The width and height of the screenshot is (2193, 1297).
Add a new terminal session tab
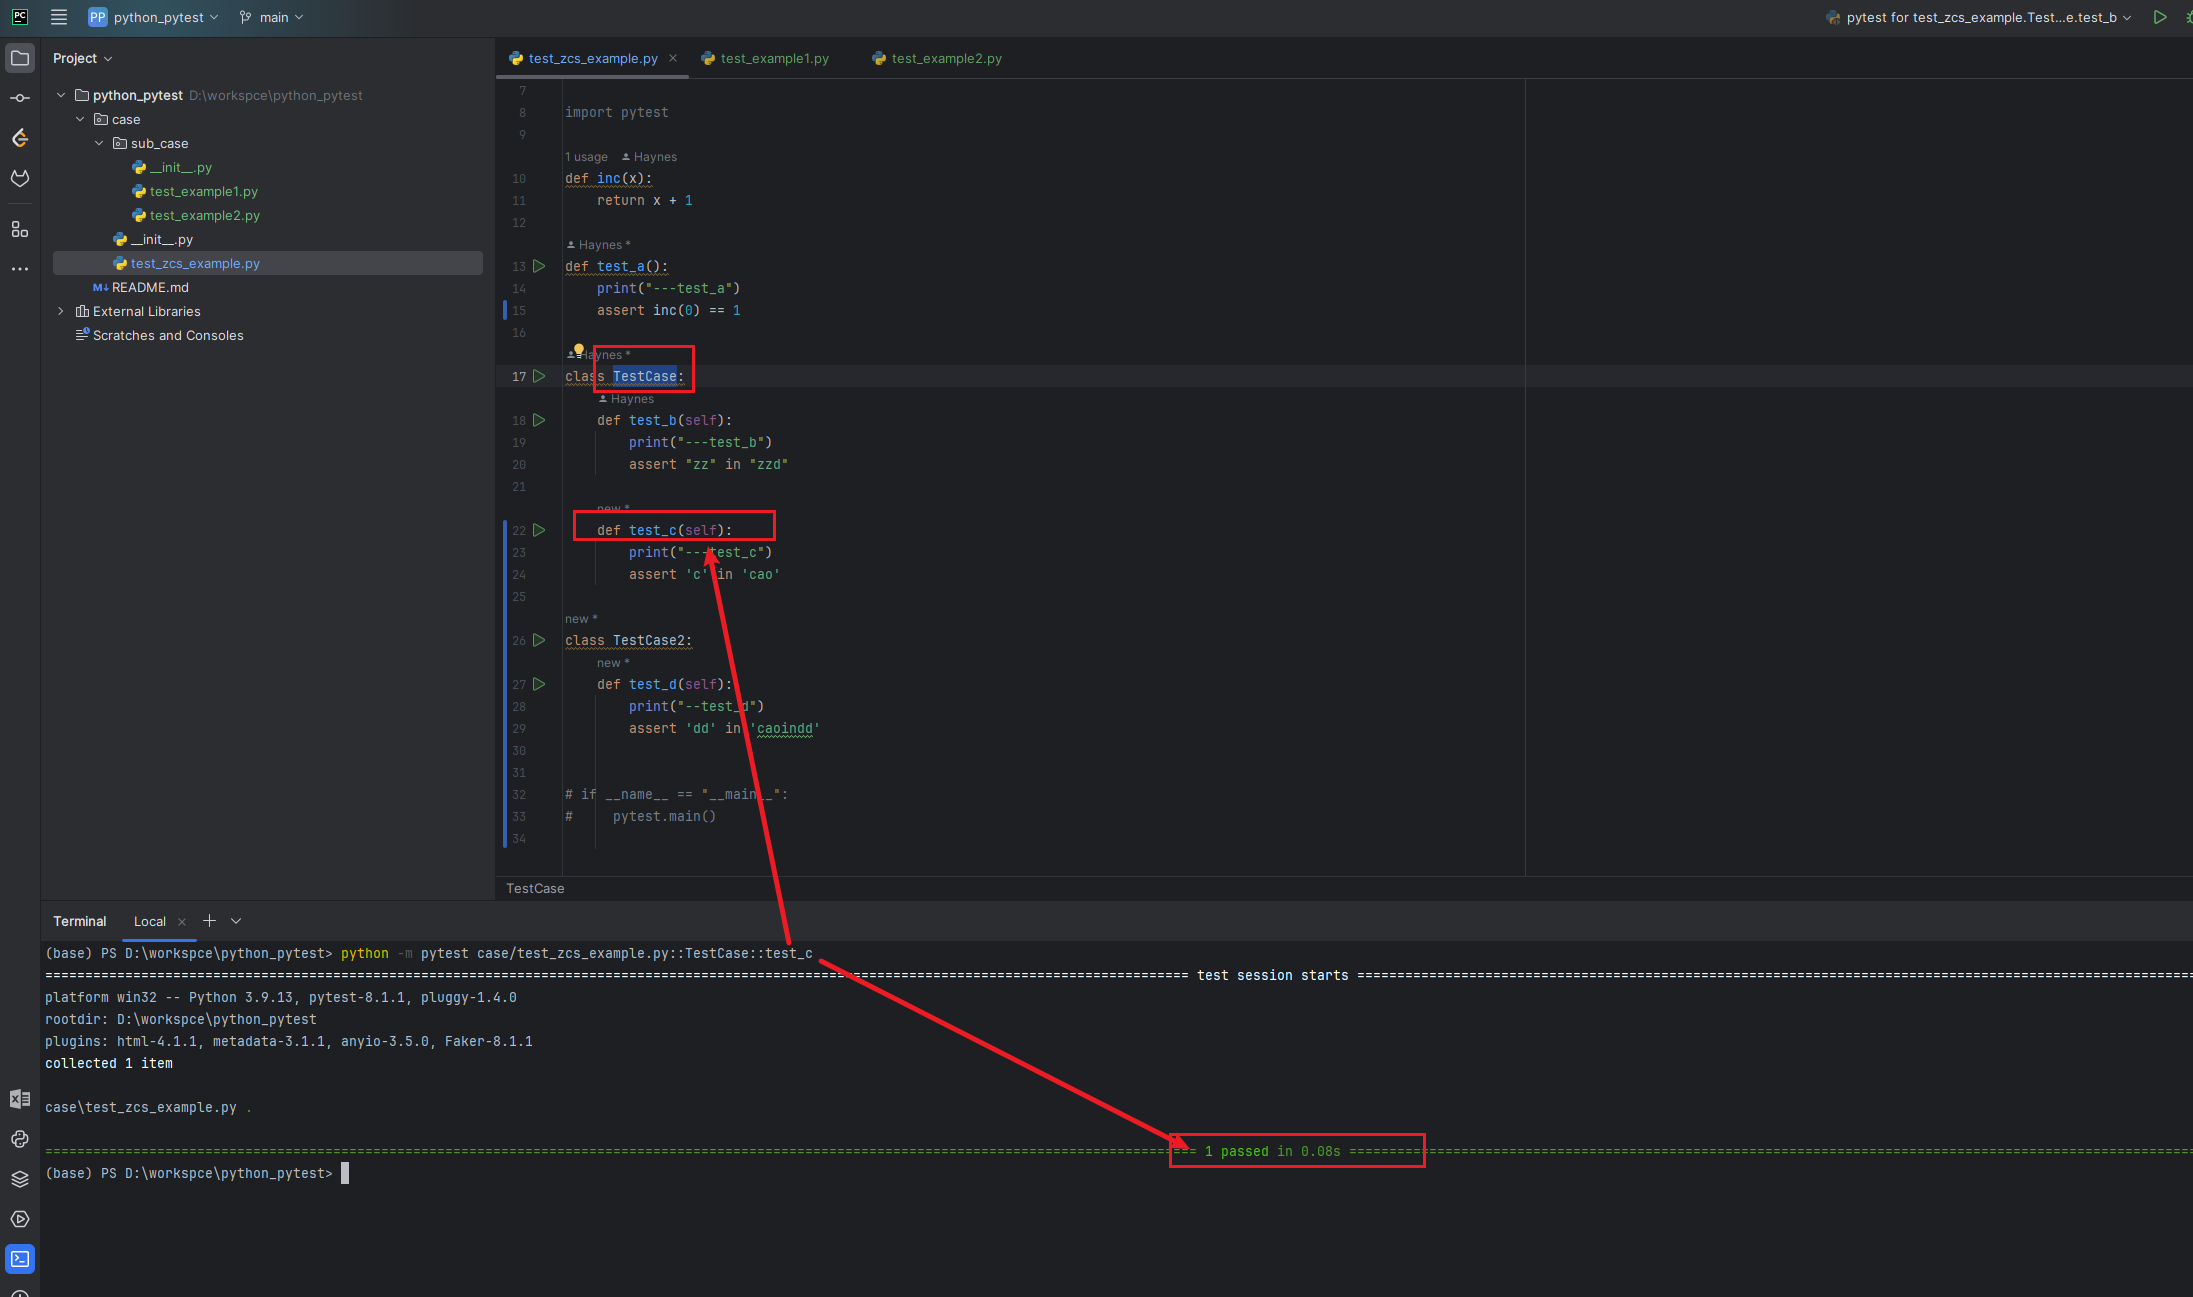(x=209, y=921)
